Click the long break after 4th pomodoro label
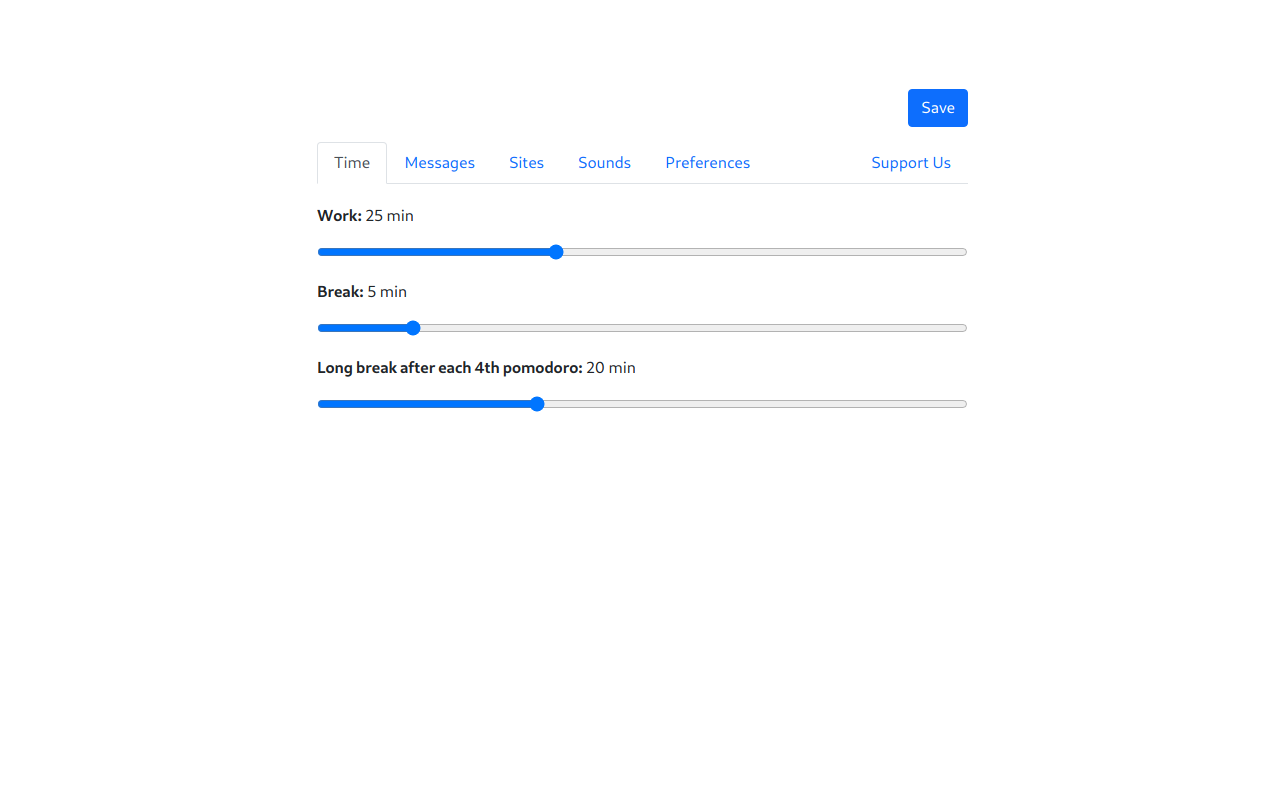 coord(476,367)
